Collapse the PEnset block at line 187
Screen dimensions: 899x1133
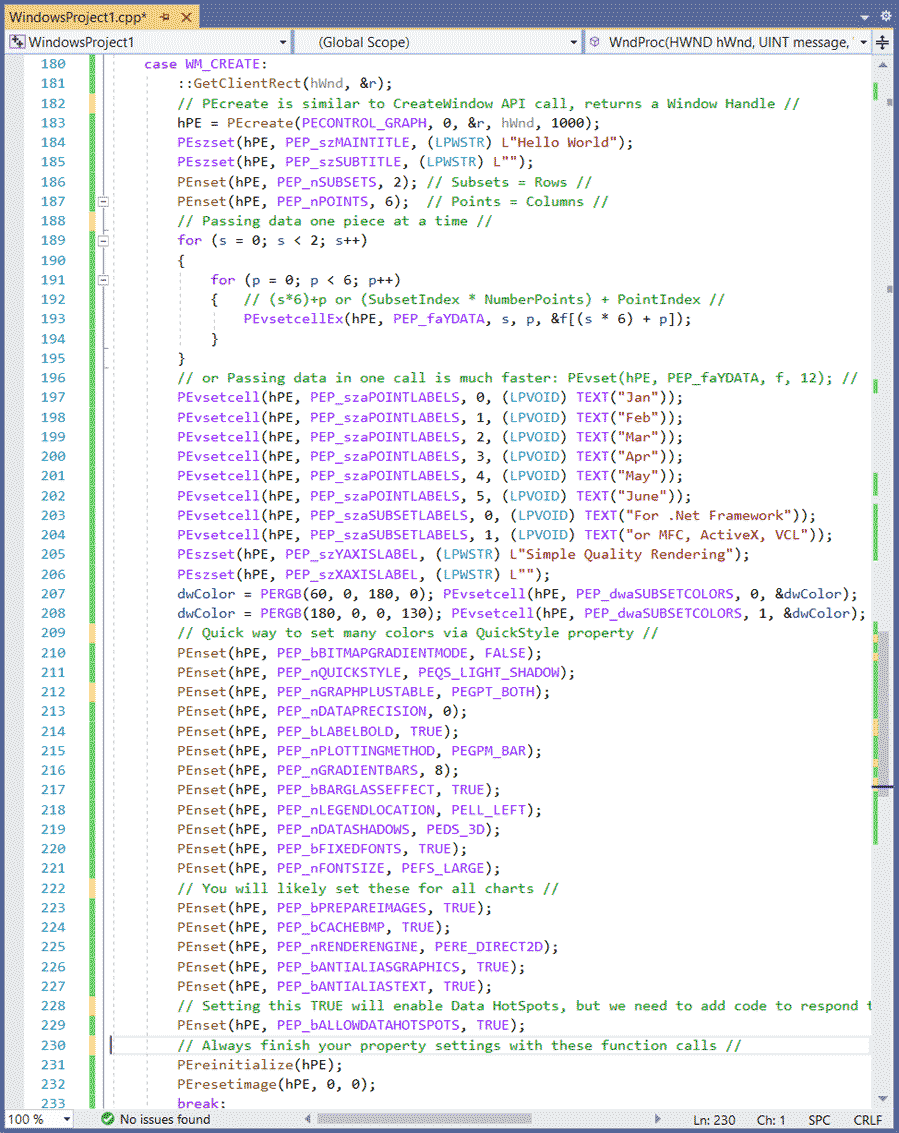point(104,201)
